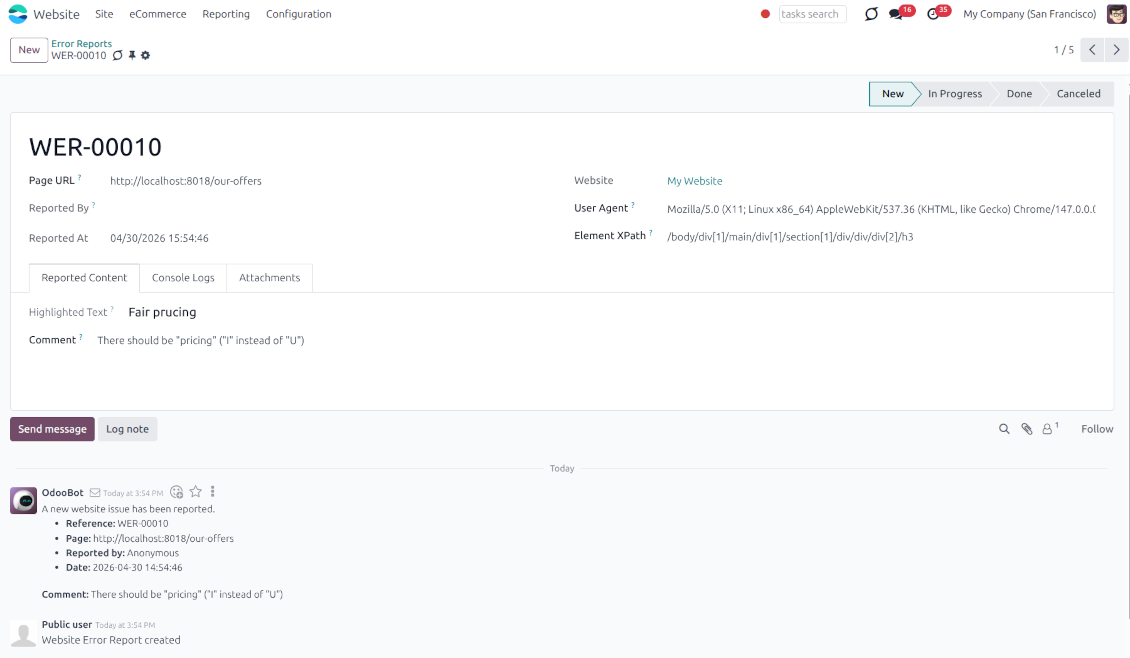This screenshot has width=1130, height=658.
Task: Open the Reporting menu
Action: click(x=226, y=13)
